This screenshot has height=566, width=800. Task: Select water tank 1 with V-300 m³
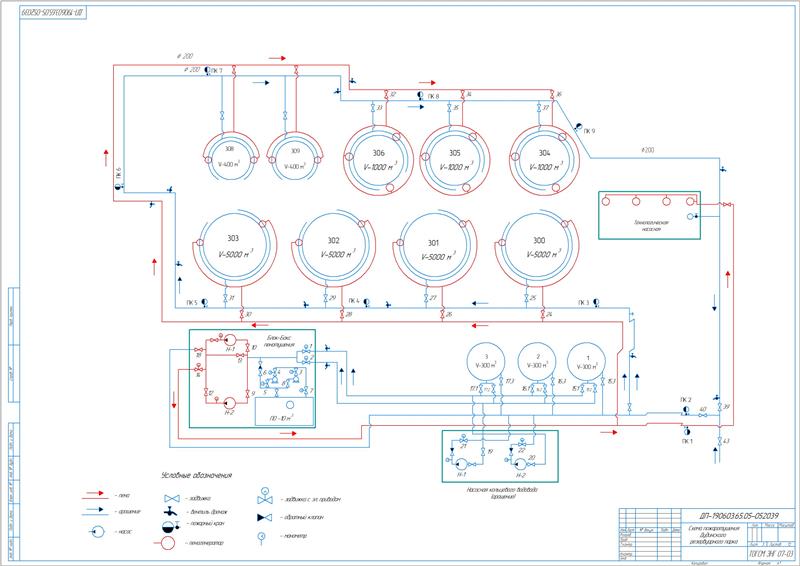[x=586, y=361]
